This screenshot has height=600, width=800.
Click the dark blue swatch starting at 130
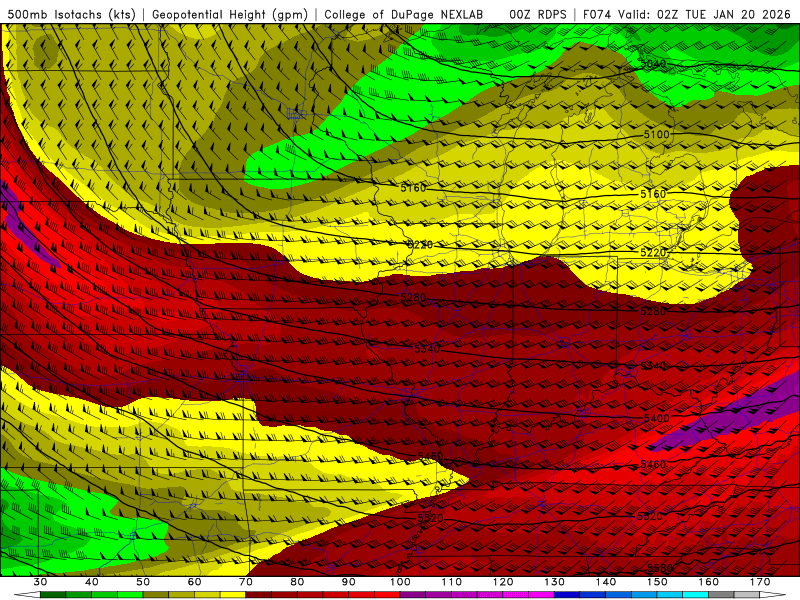(x=567, y=594)
